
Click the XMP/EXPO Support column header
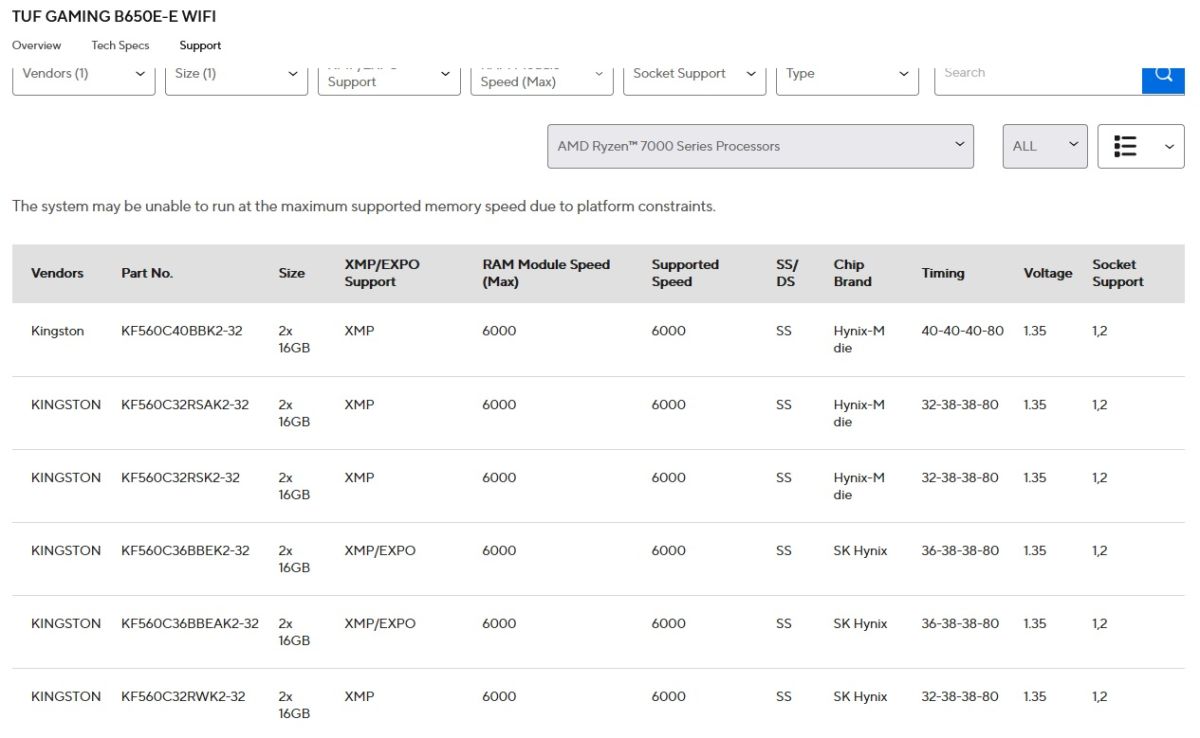pyautogui.click(x=382, y=273)
